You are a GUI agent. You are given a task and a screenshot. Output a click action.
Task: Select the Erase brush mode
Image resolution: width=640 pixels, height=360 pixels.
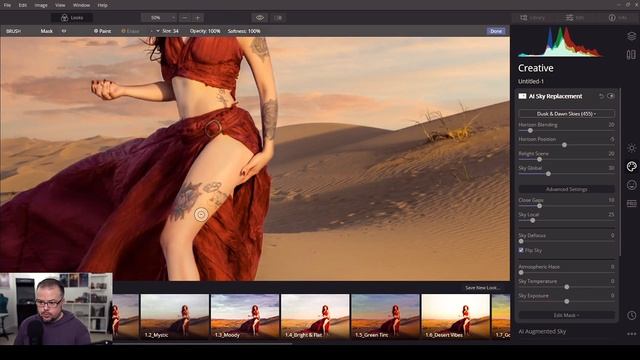[131, 31]
